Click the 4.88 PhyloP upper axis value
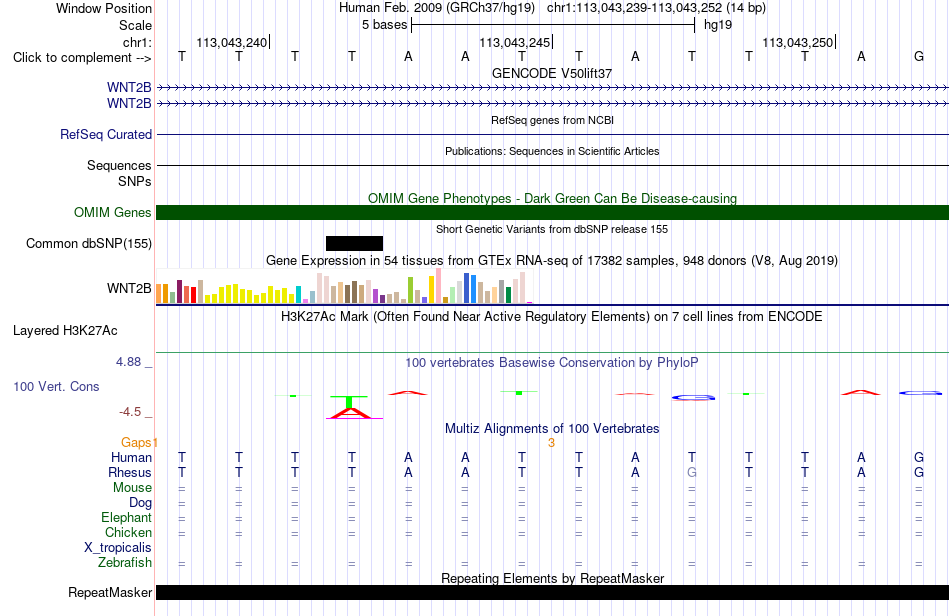This screenshot has width=950, height=616. [128, 362]
